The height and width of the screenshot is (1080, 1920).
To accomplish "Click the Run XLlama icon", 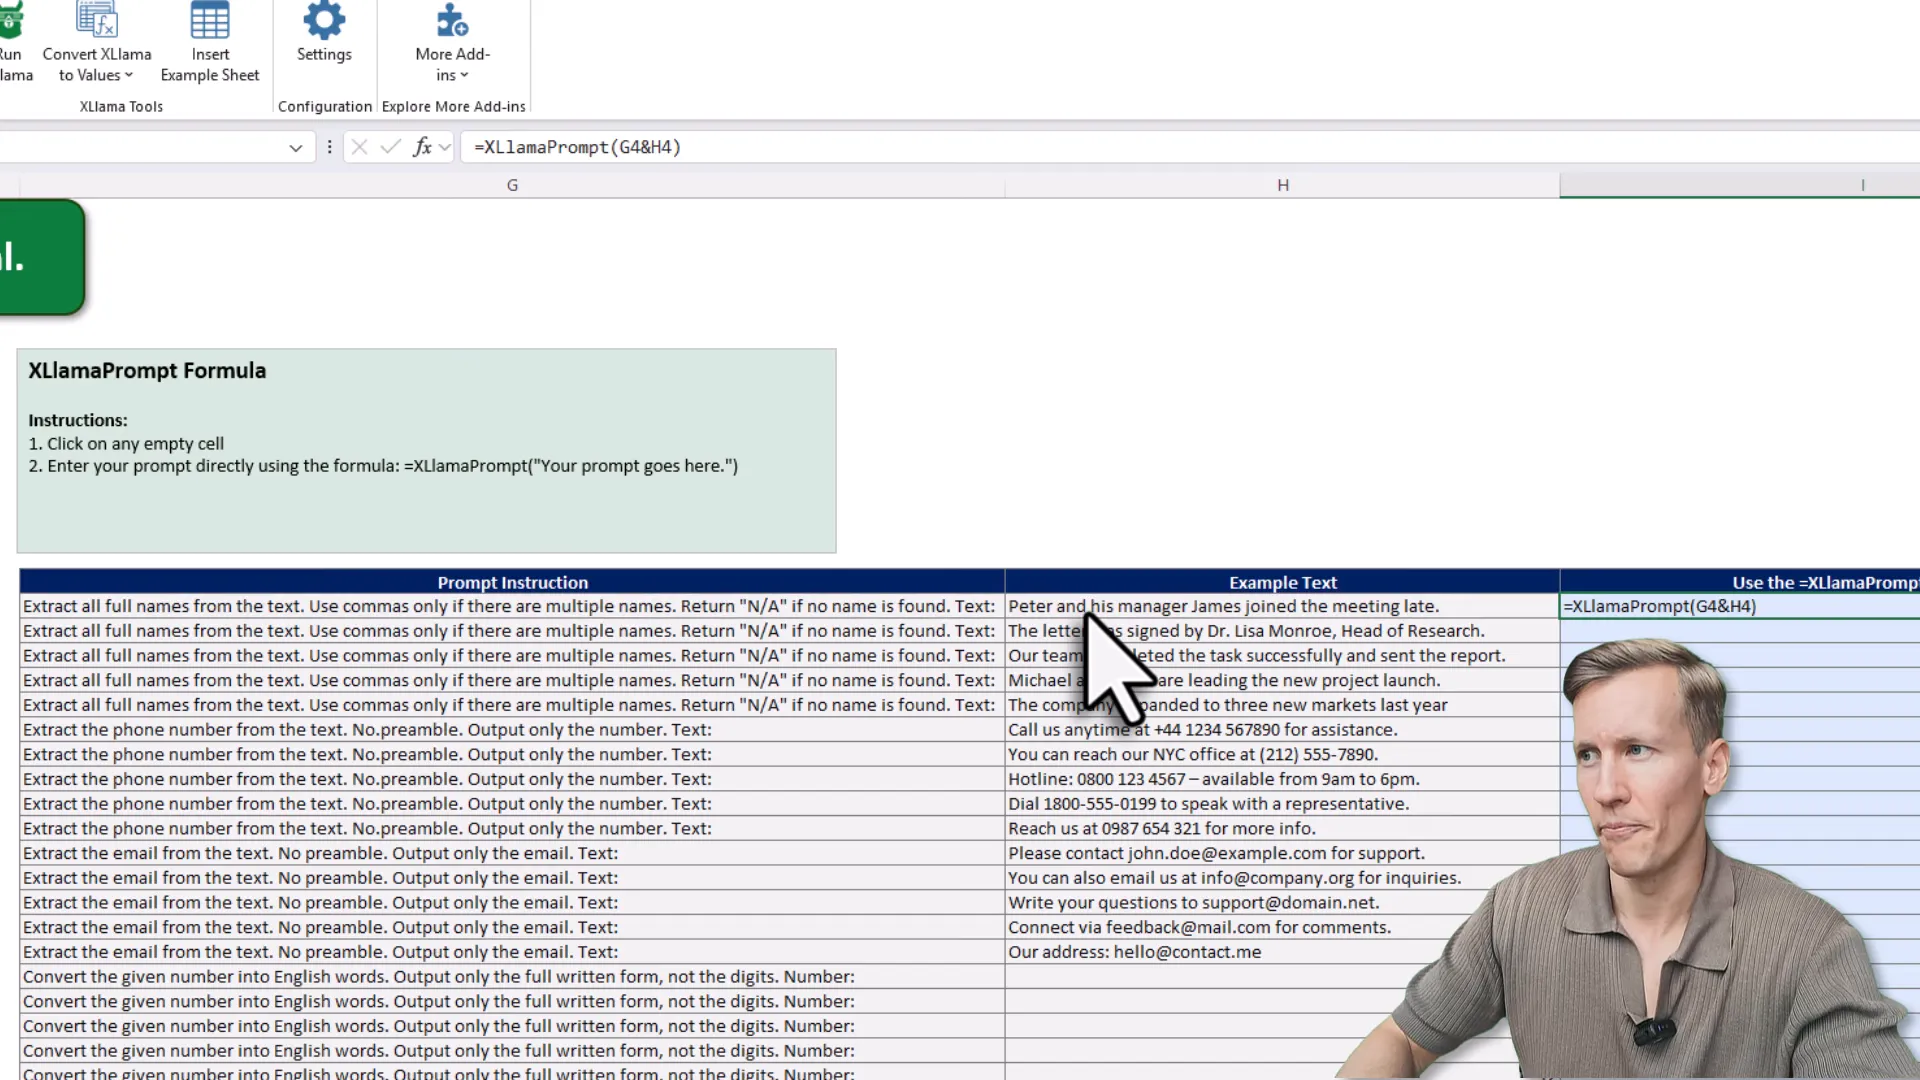I will [x=10, y=20].
